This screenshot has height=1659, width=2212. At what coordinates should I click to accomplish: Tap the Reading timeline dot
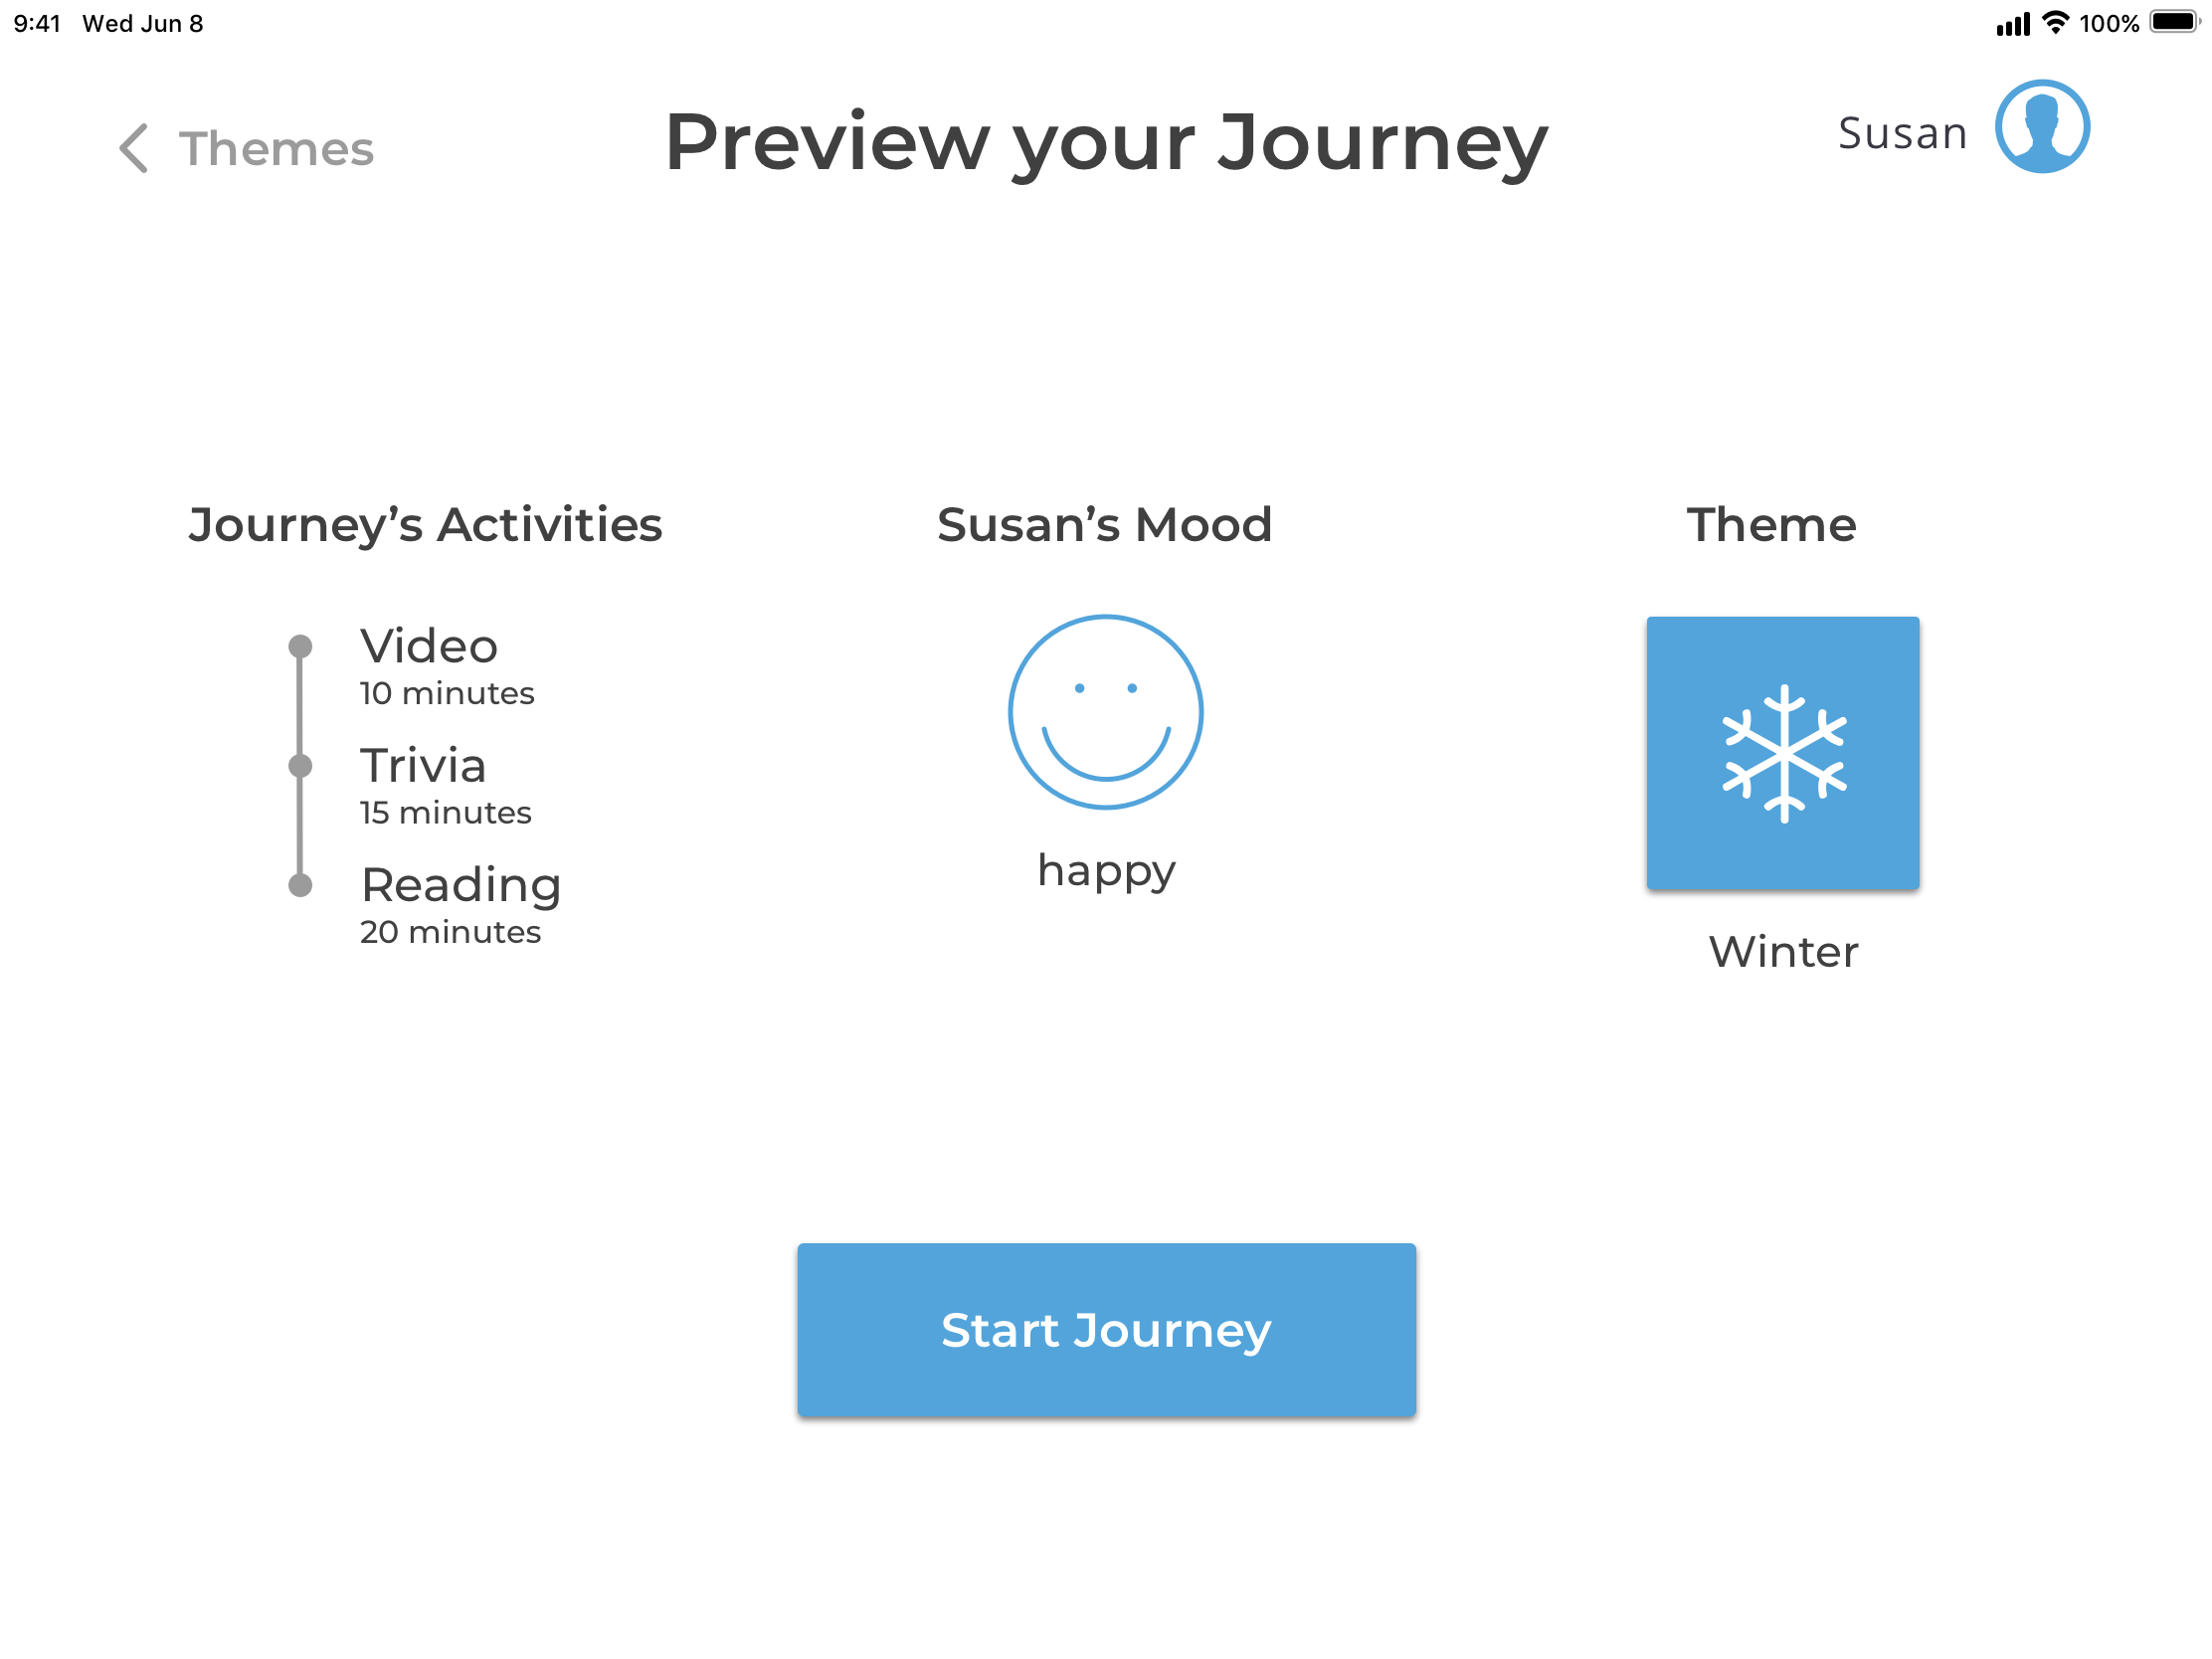[x=300, y=885]
